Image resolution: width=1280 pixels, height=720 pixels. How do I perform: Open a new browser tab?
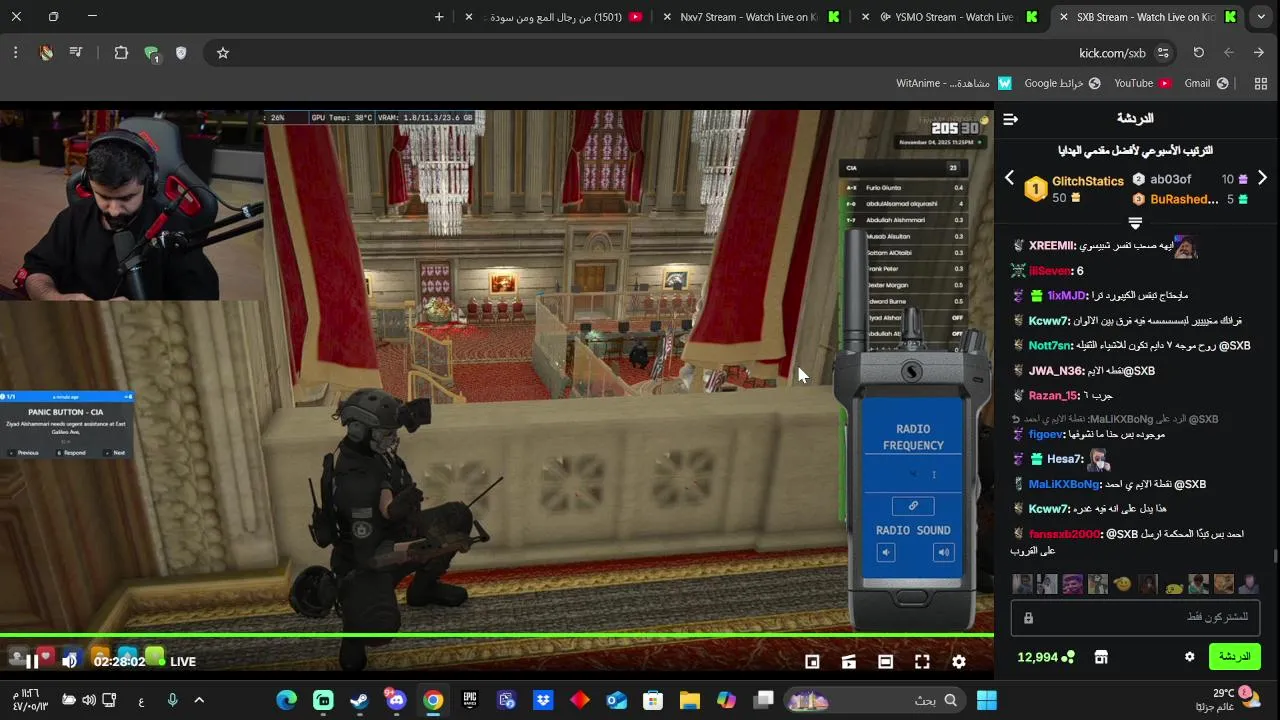point(439,17)
